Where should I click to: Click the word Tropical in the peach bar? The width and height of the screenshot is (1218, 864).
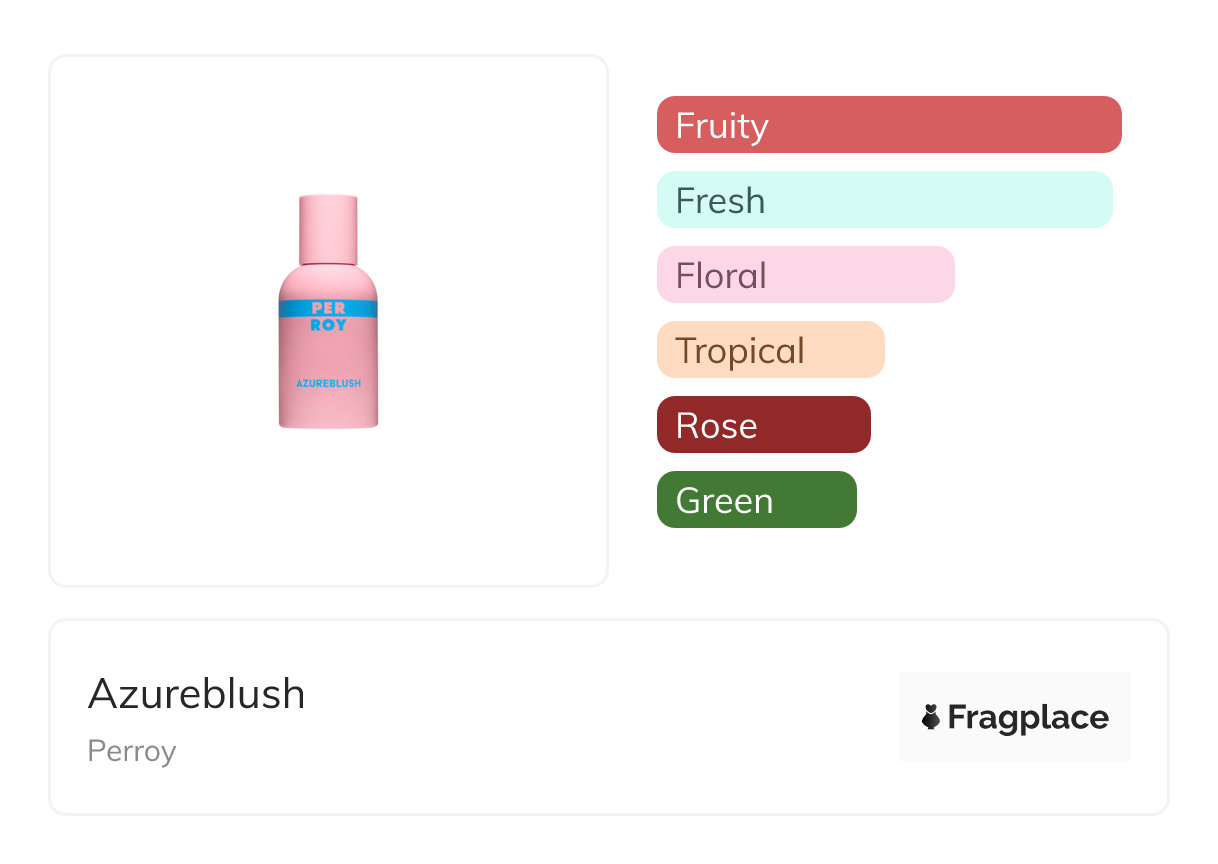(x=740, y=351)
